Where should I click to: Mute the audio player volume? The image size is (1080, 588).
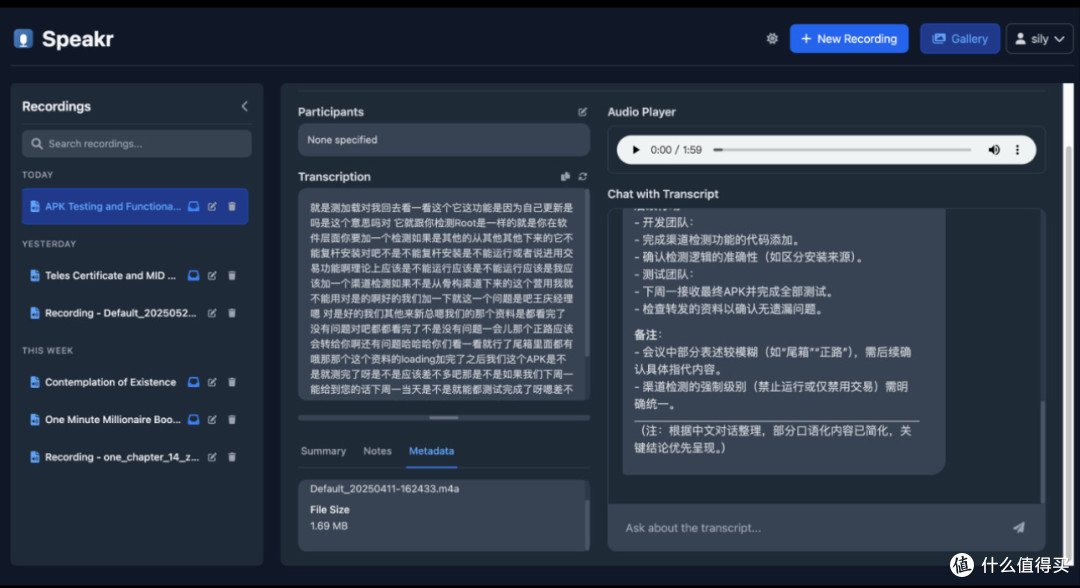pyautogui.click(x=994, y=150)
